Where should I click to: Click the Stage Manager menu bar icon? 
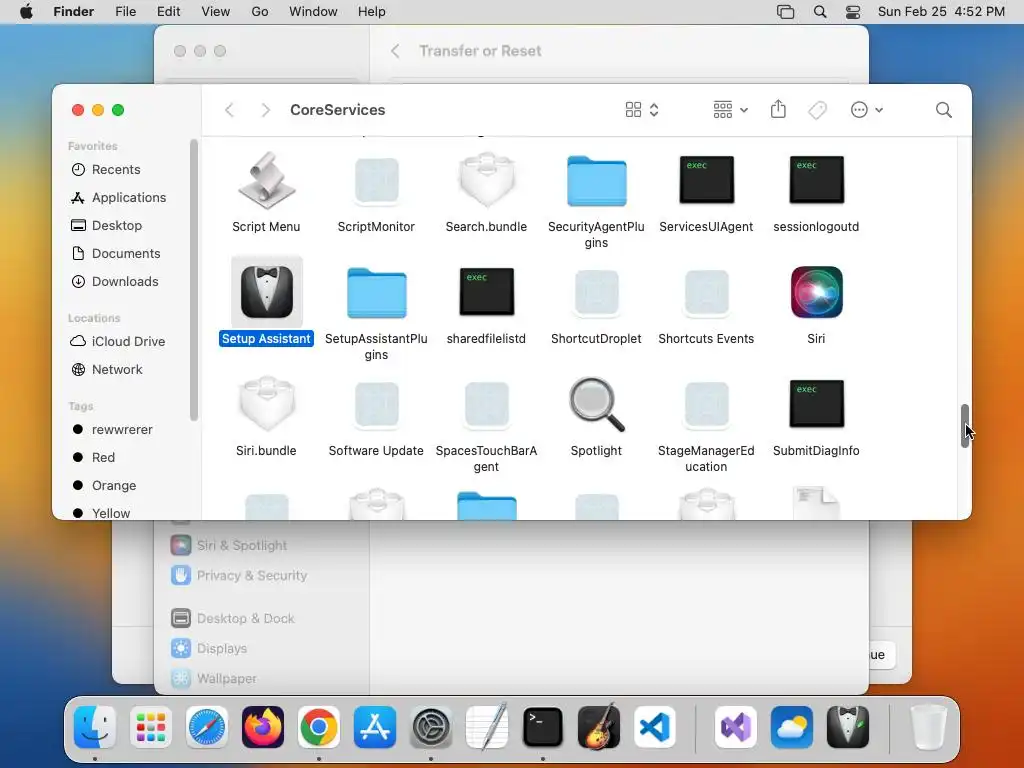[x=786, y=12]
